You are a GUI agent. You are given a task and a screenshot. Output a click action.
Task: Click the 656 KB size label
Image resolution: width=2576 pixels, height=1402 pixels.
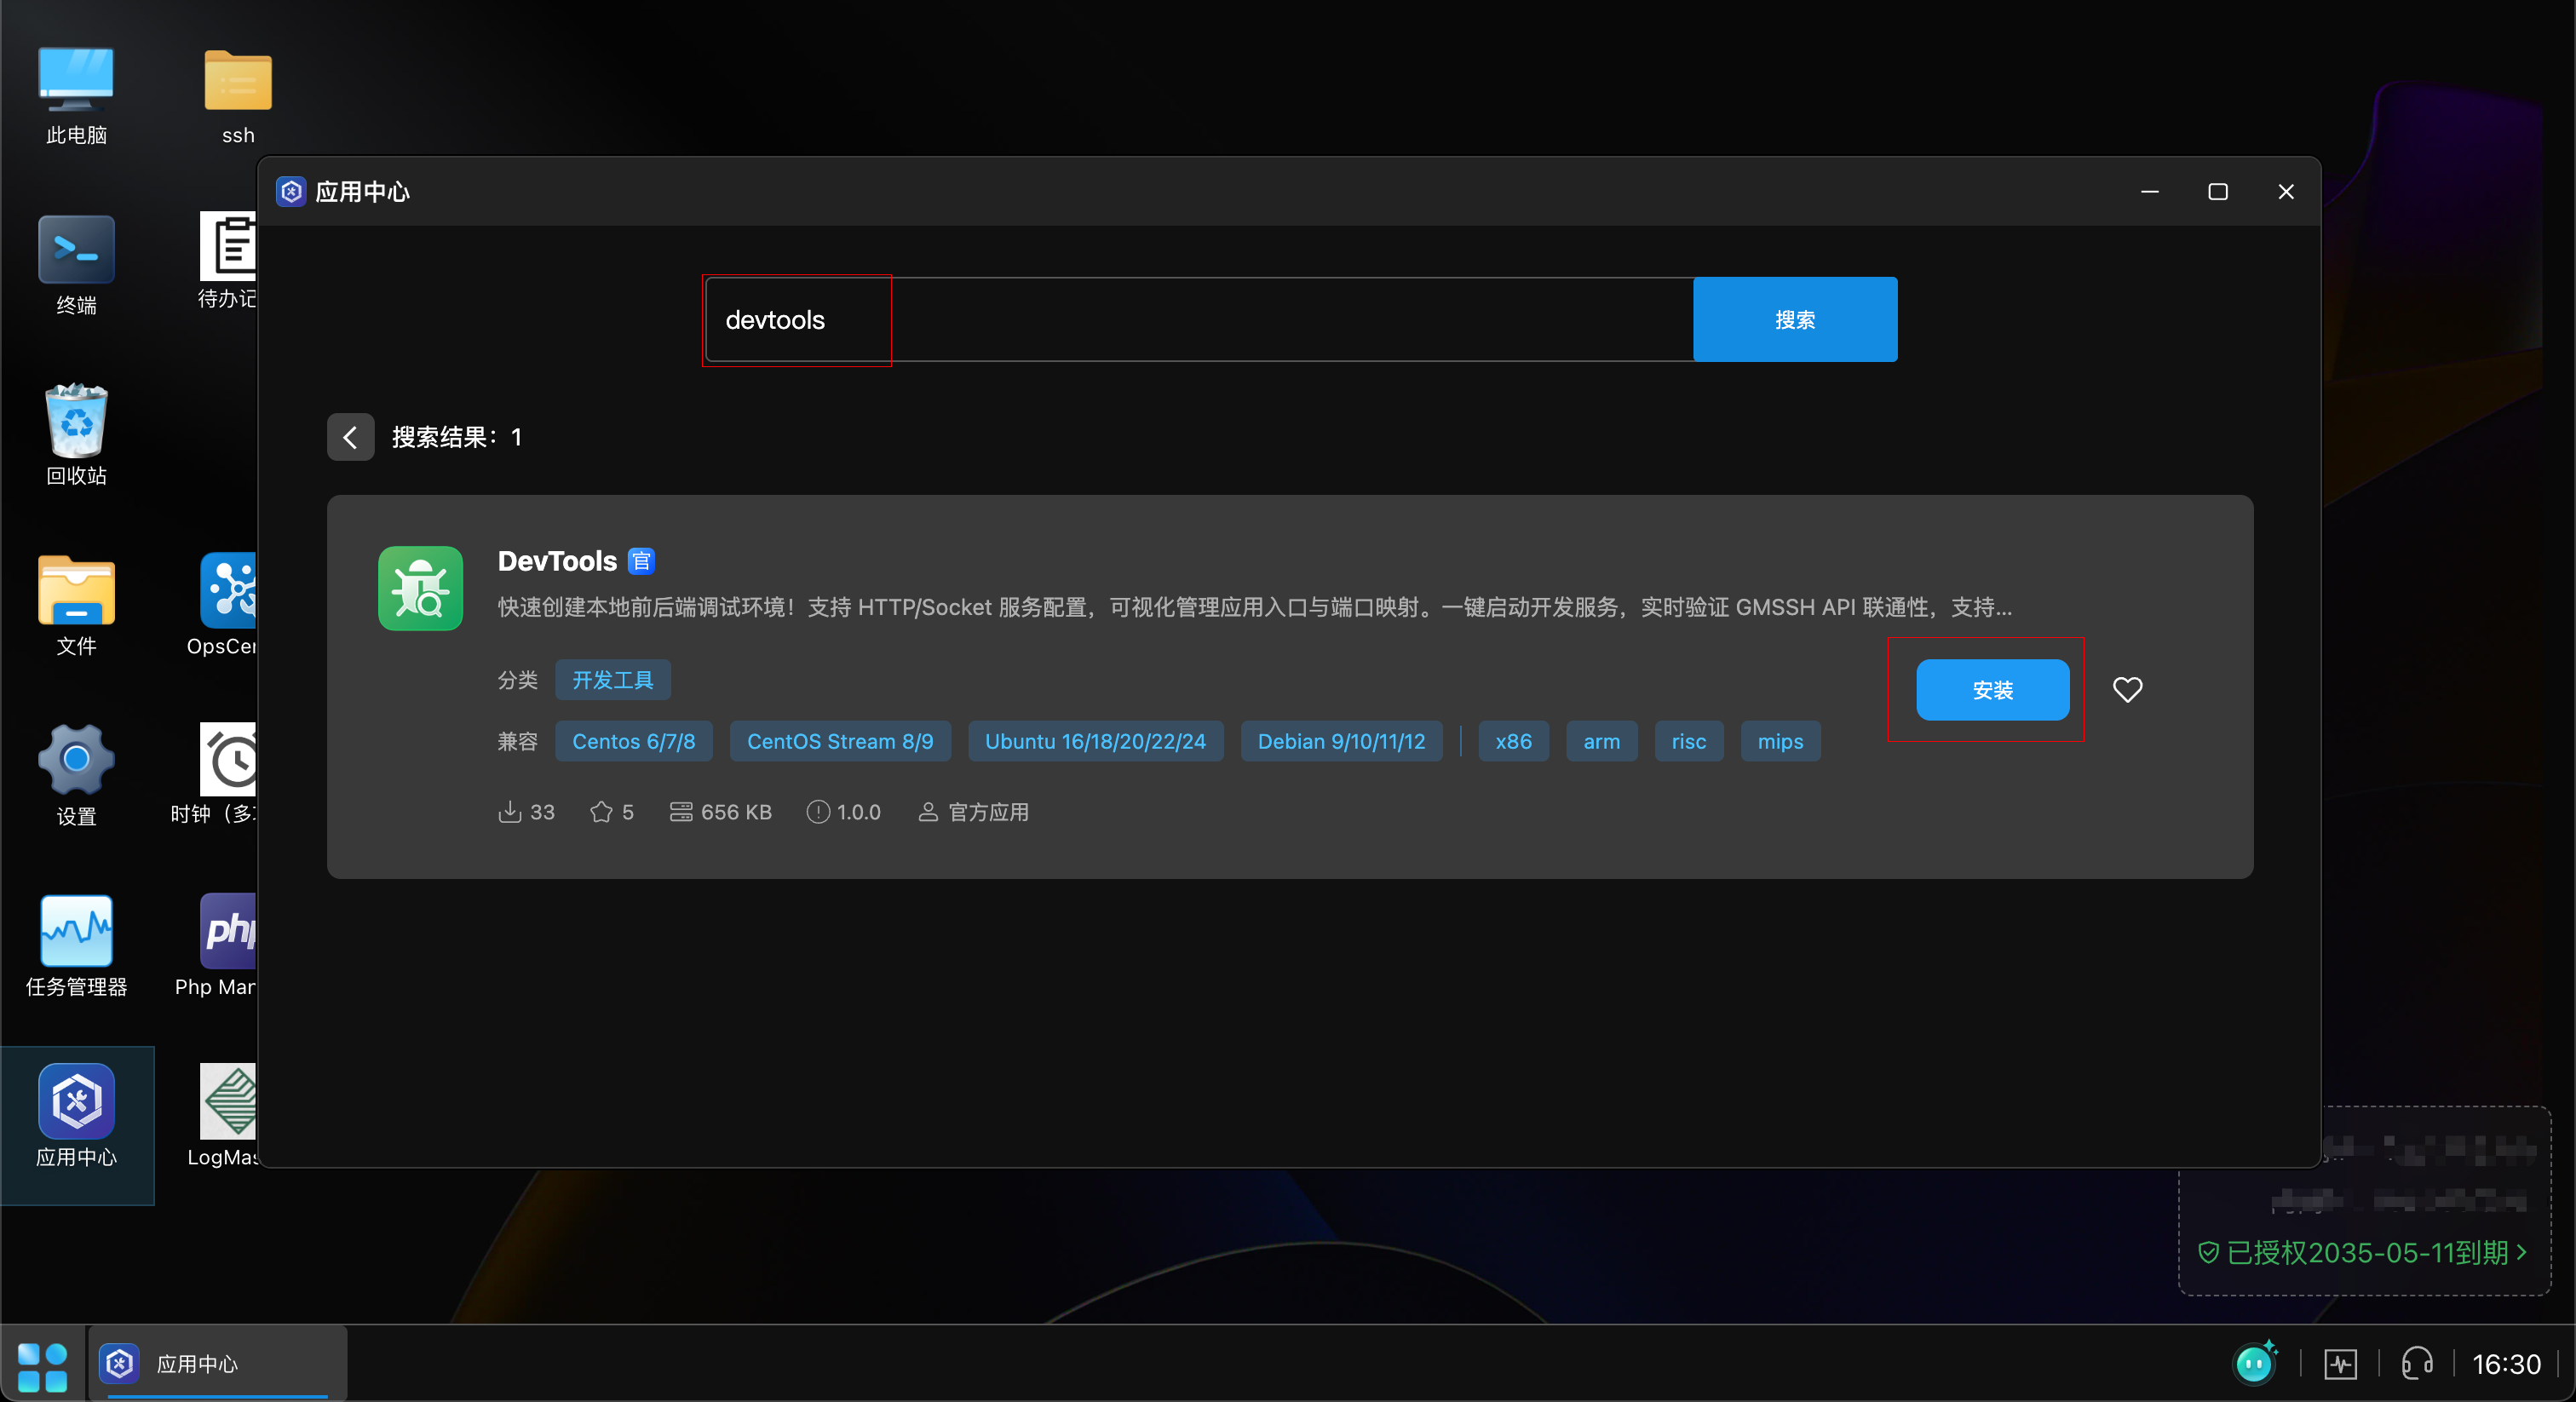[x=720, y=812]
